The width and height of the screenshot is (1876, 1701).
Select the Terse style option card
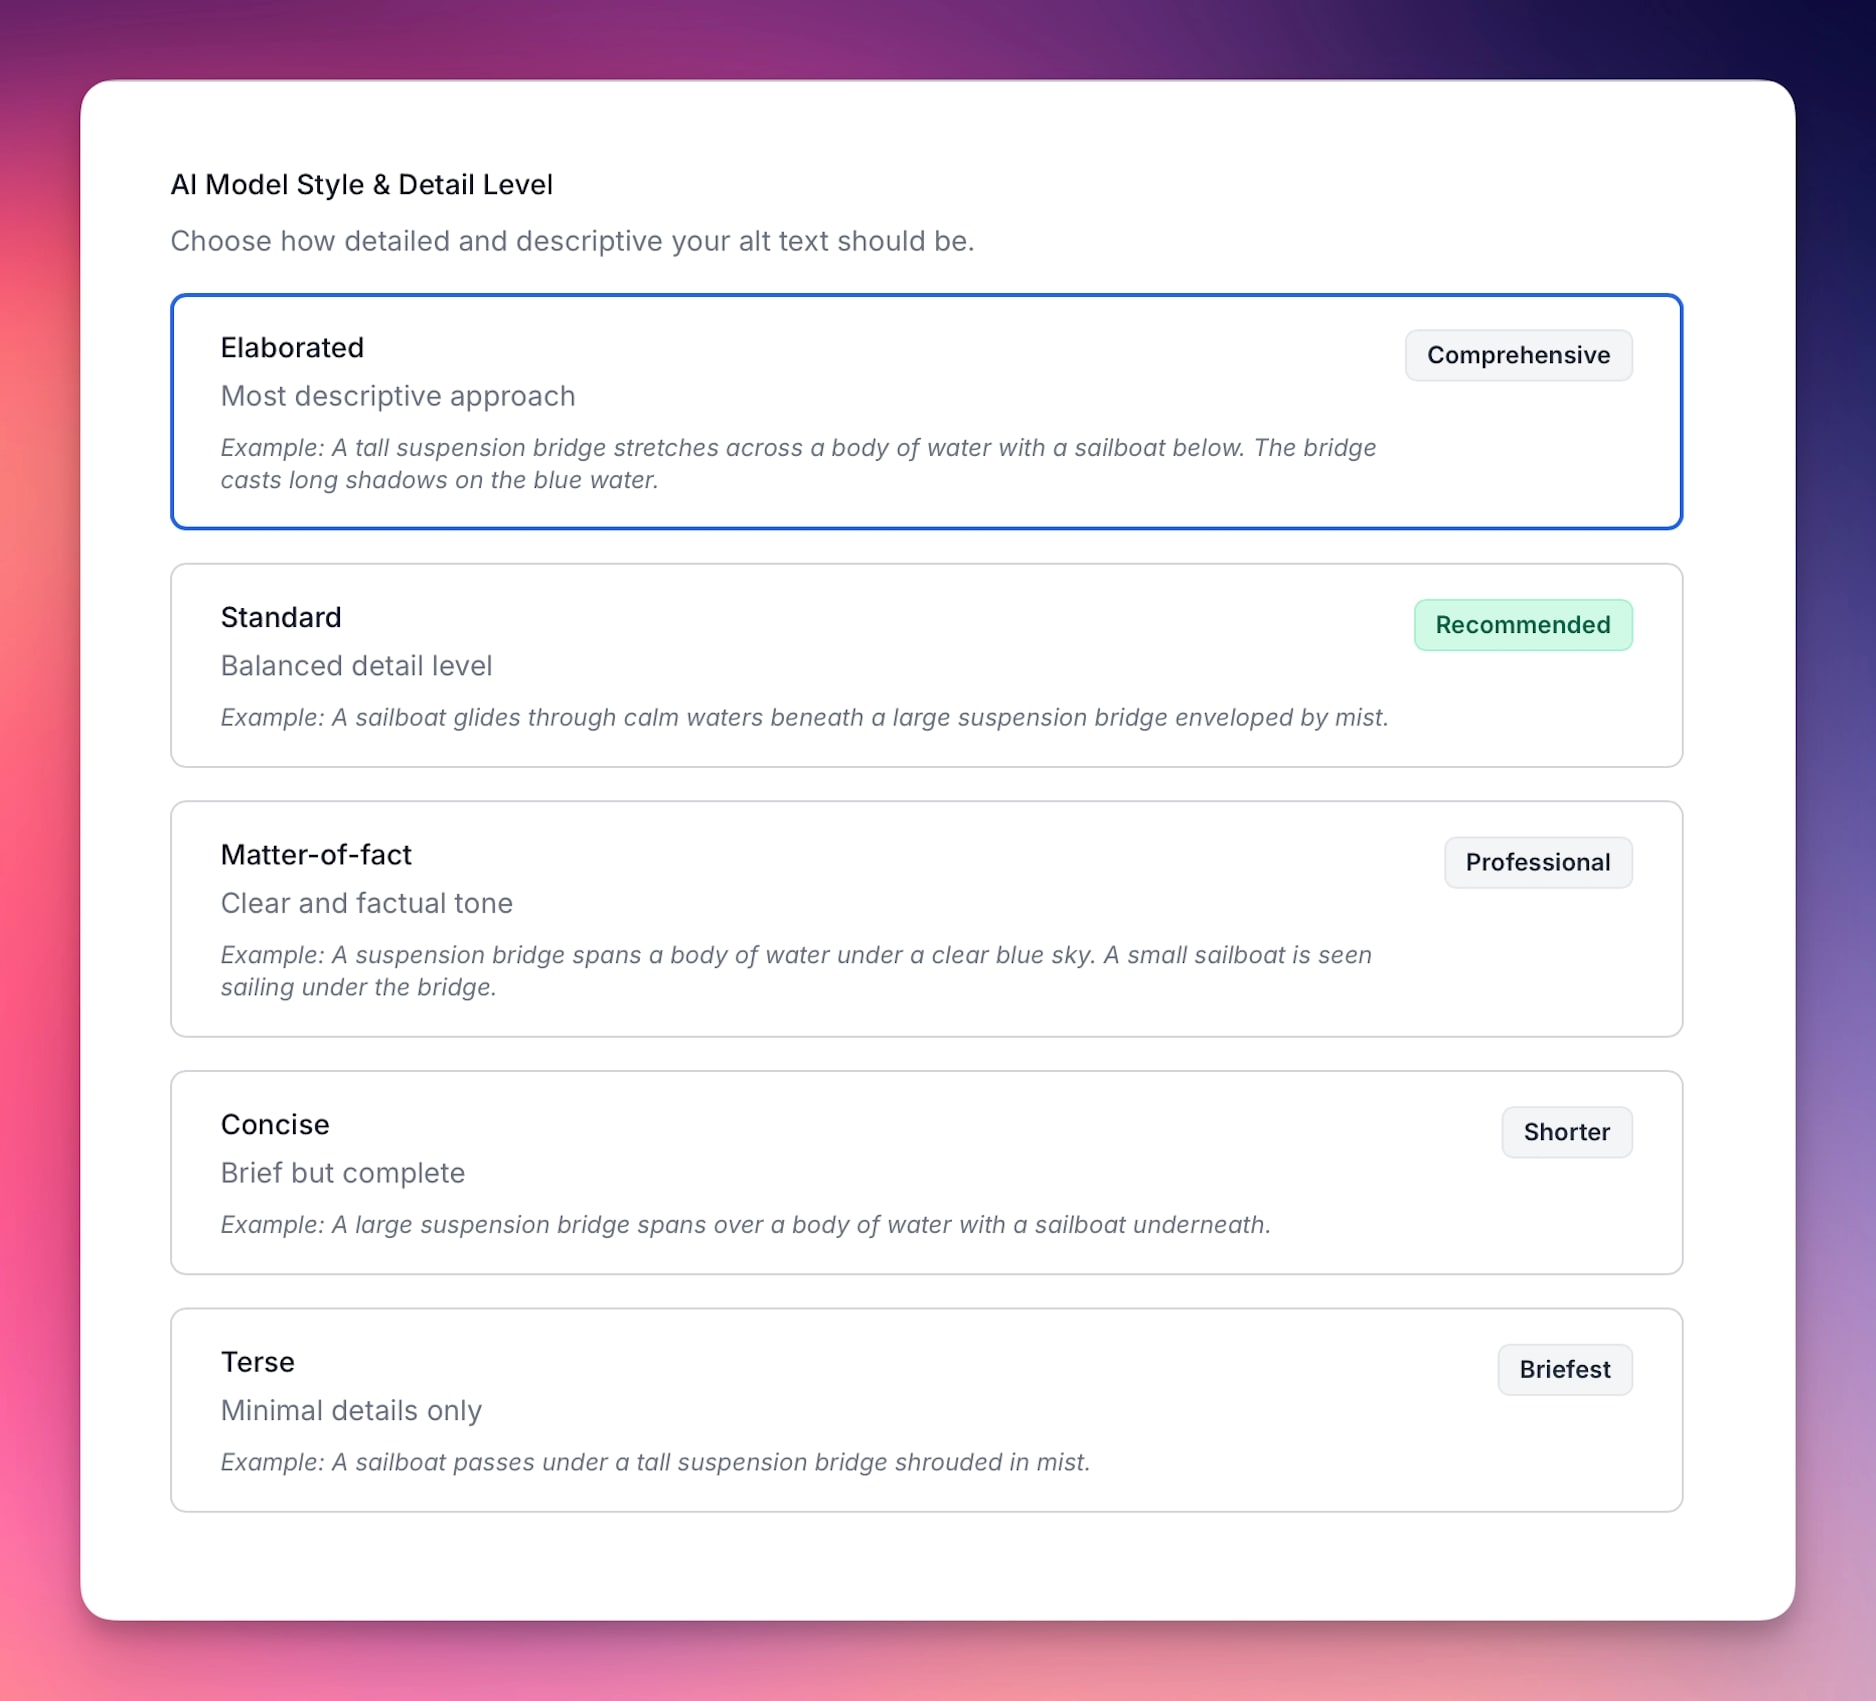click(x=926, y=1410)
